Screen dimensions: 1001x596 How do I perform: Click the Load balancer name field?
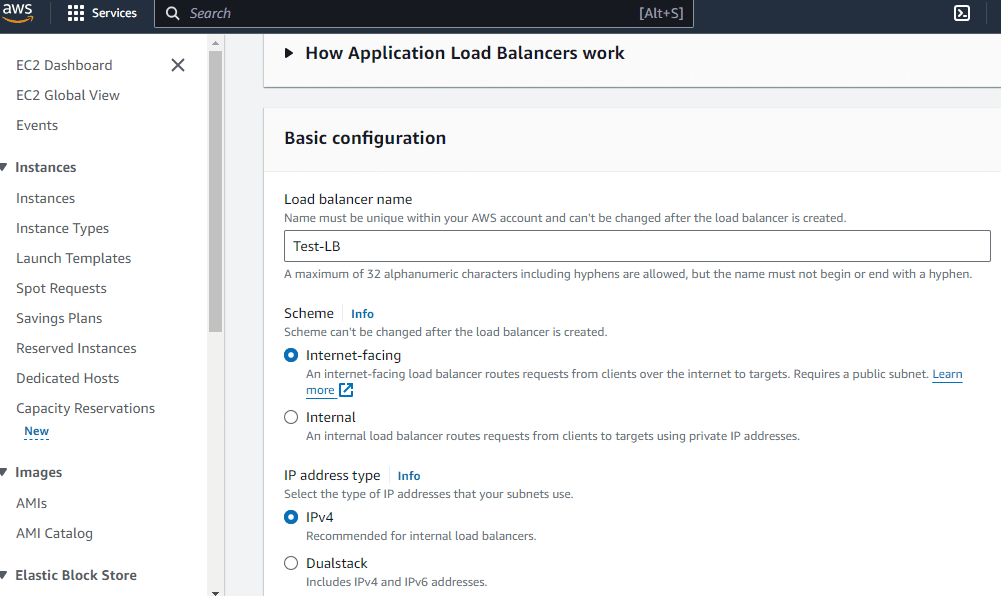pos(637,246)
